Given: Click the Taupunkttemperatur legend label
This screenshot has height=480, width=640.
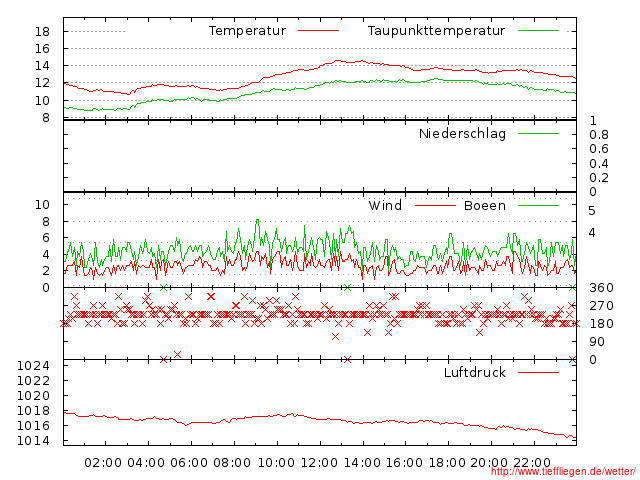Looking at the screenshot, I should [x=436, y=31].
